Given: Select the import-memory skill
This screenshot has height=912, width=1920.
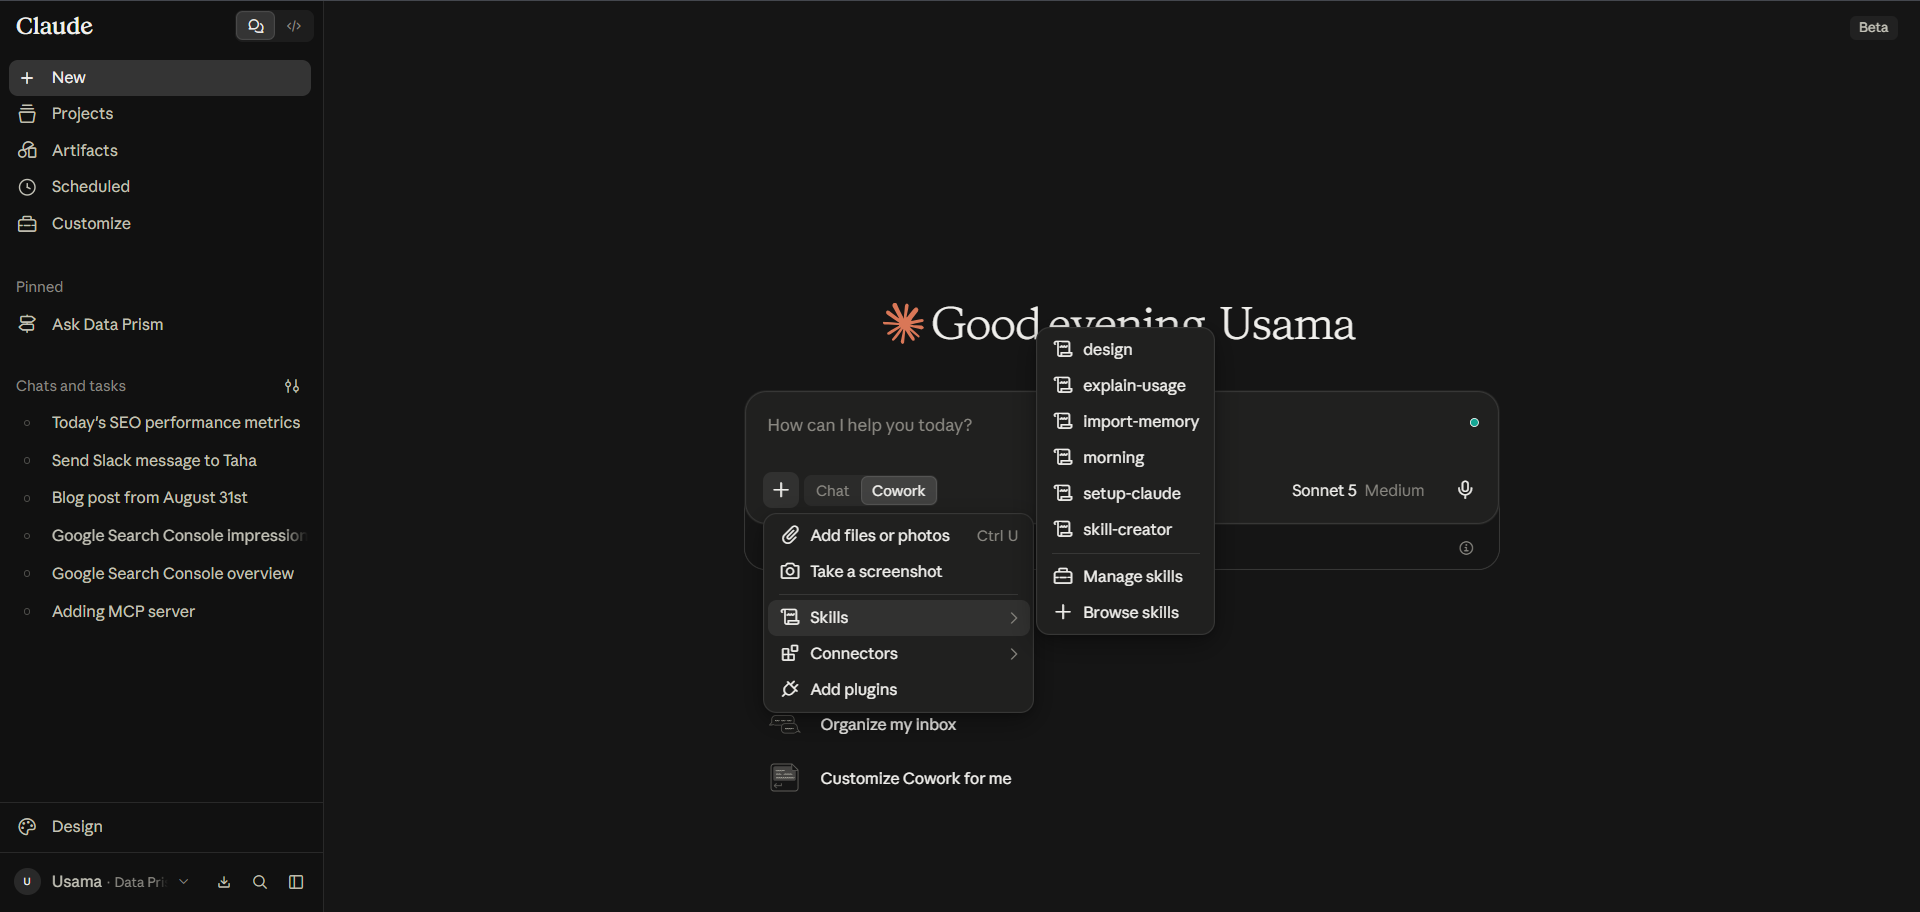Looking at the screenshot, I should [x=1125, y=422].
